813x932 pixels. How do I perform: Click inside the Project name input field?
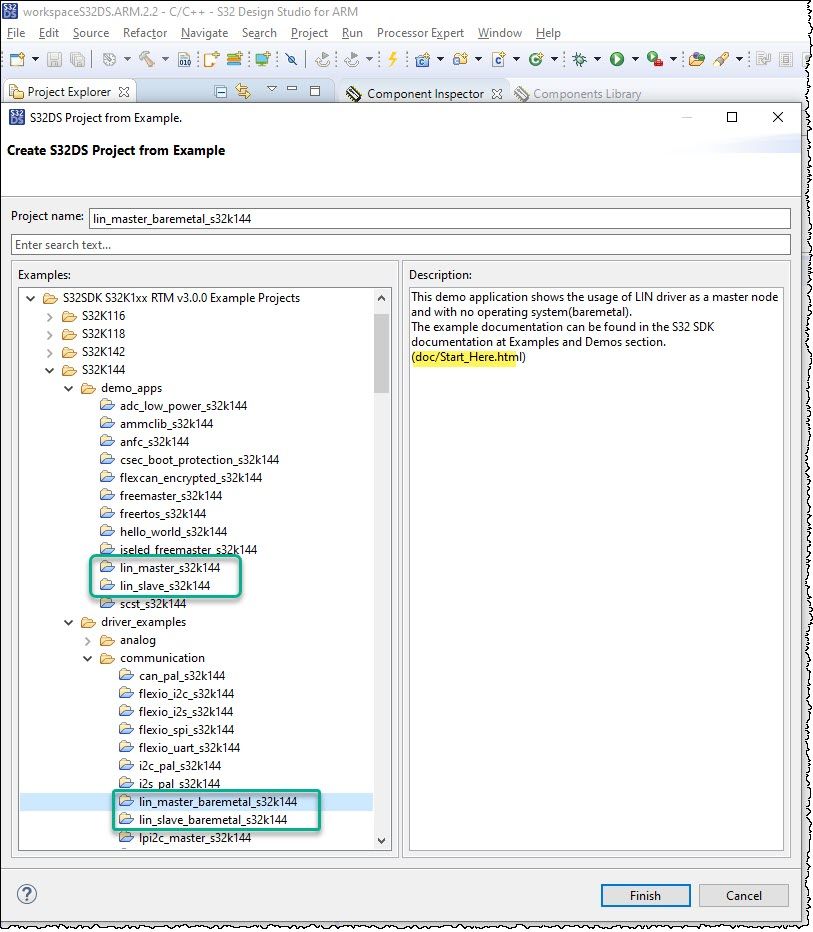(x=400, y=218)
